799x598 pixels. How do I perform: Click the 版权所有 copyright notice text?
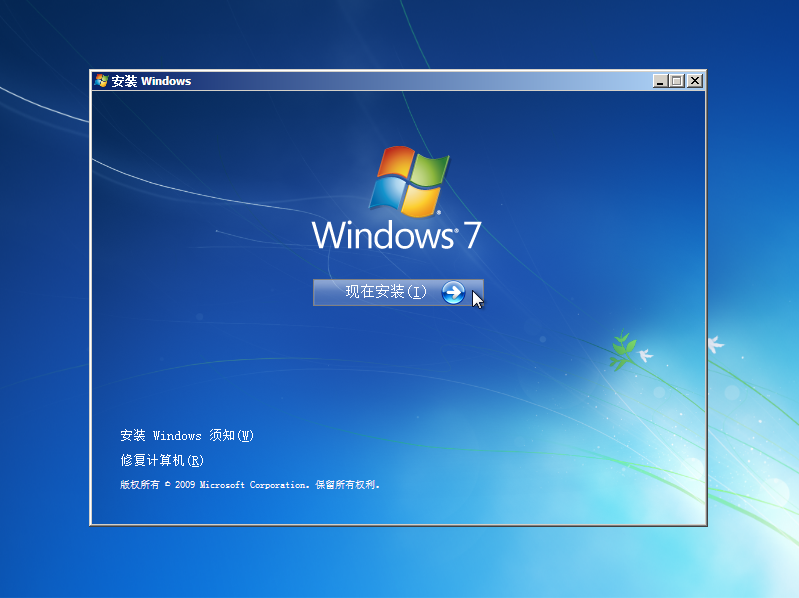pyautogui.click(x=139, y=485)
